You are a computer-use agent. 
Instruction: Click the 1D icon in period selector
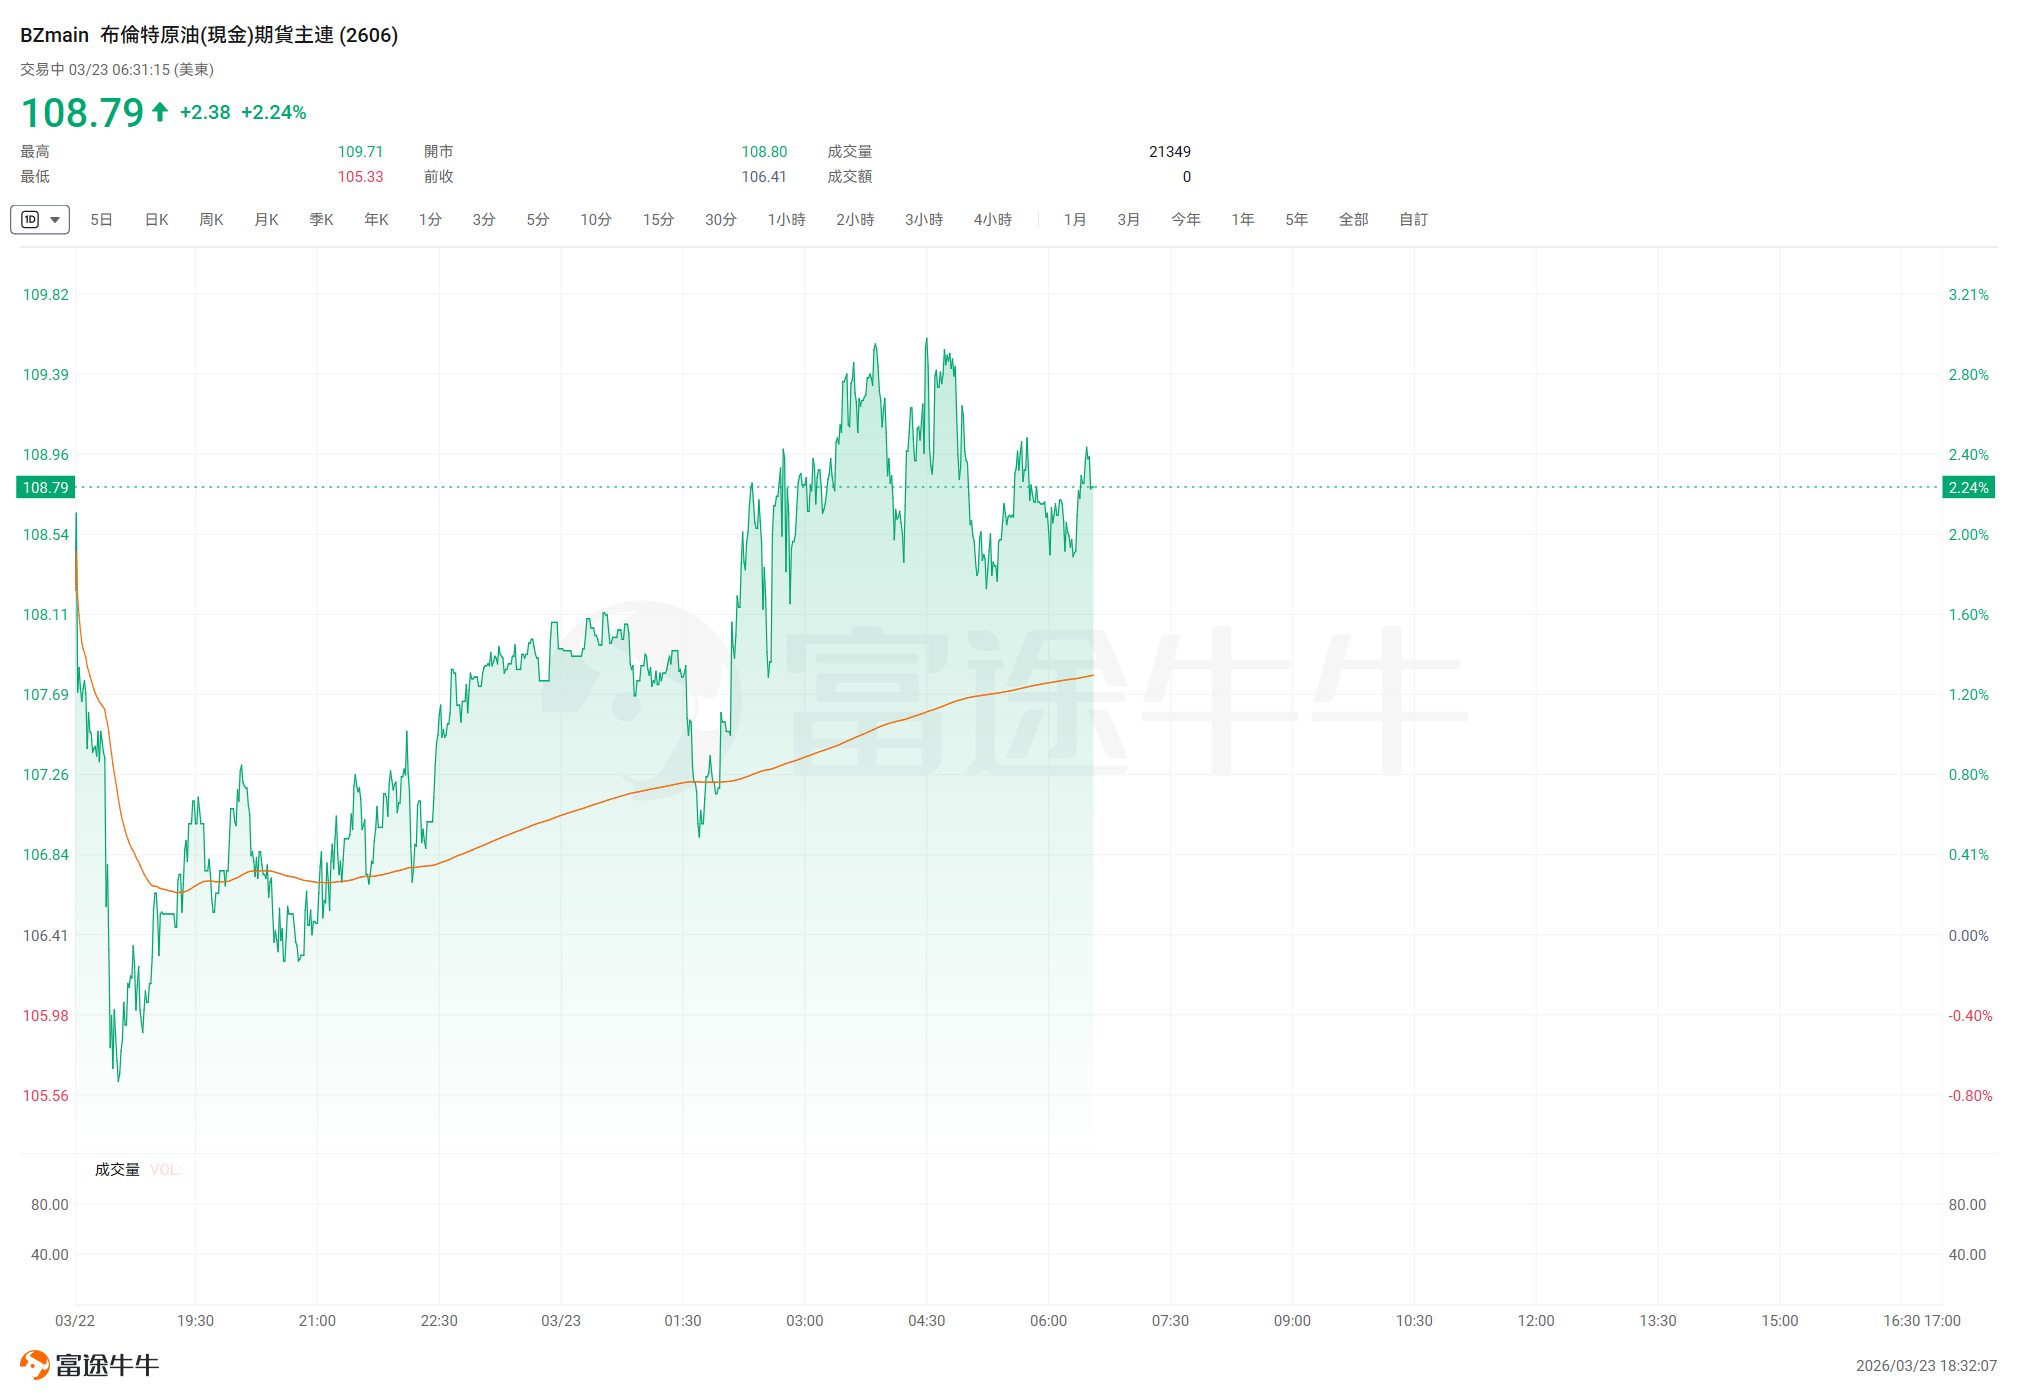(x=31, y=220)
